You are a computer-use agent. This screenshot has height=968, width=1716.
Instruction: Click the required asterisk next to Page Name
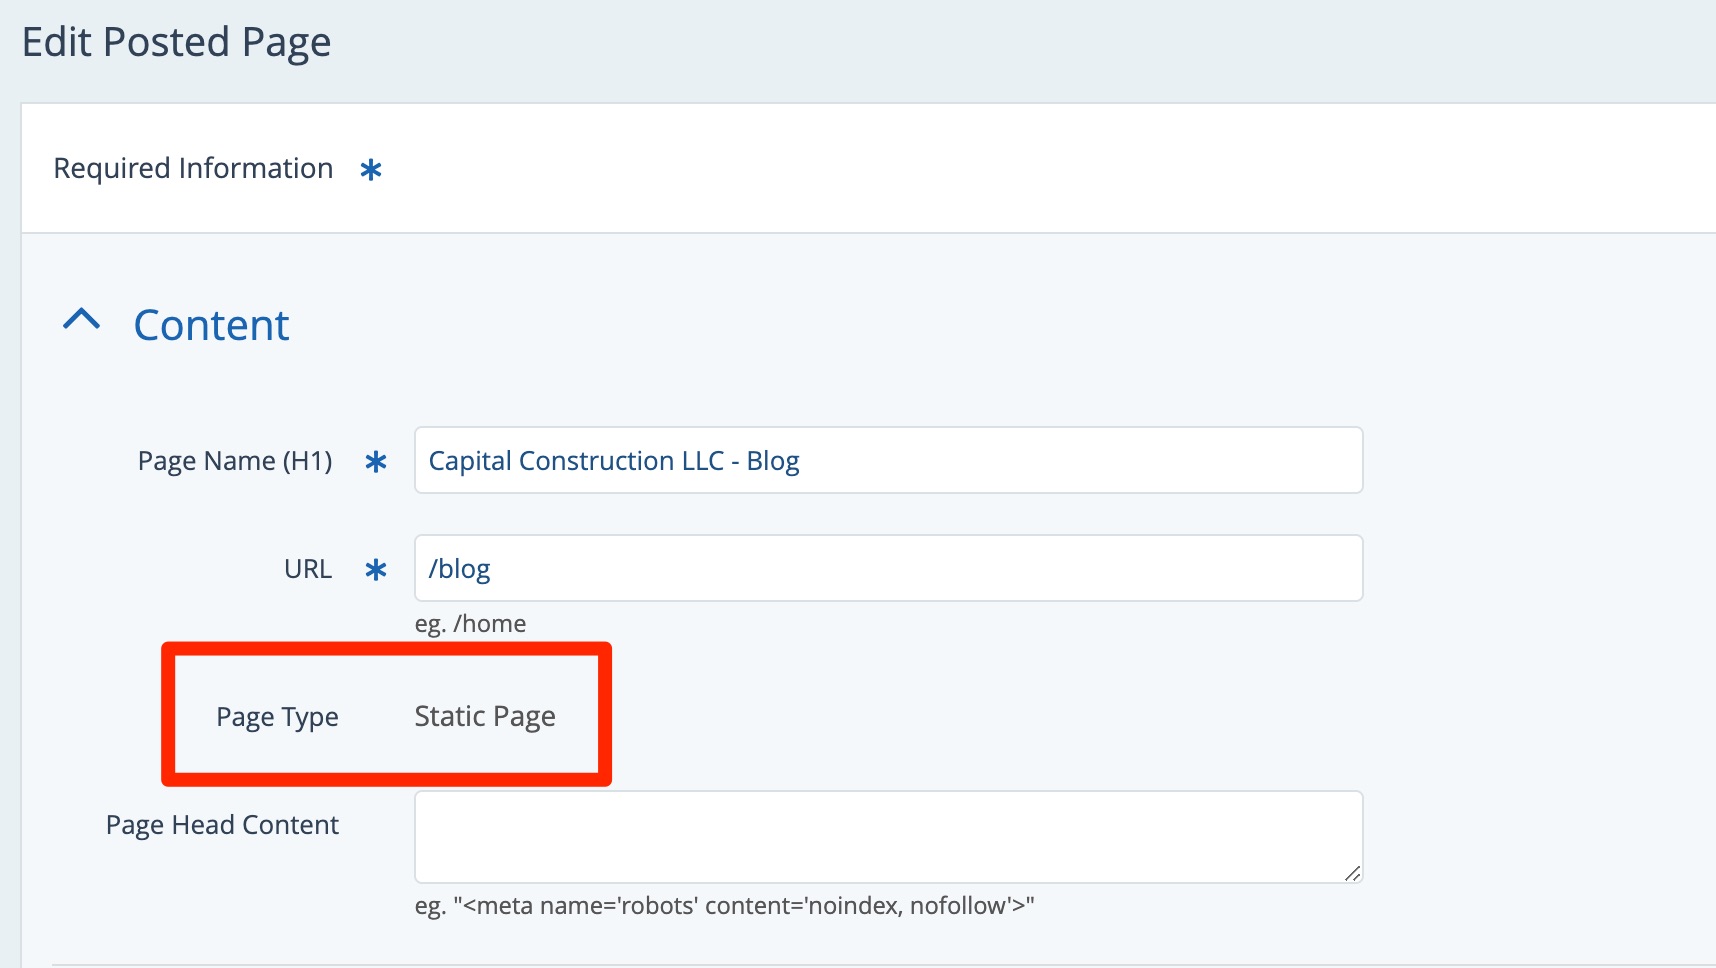[376, 462]
